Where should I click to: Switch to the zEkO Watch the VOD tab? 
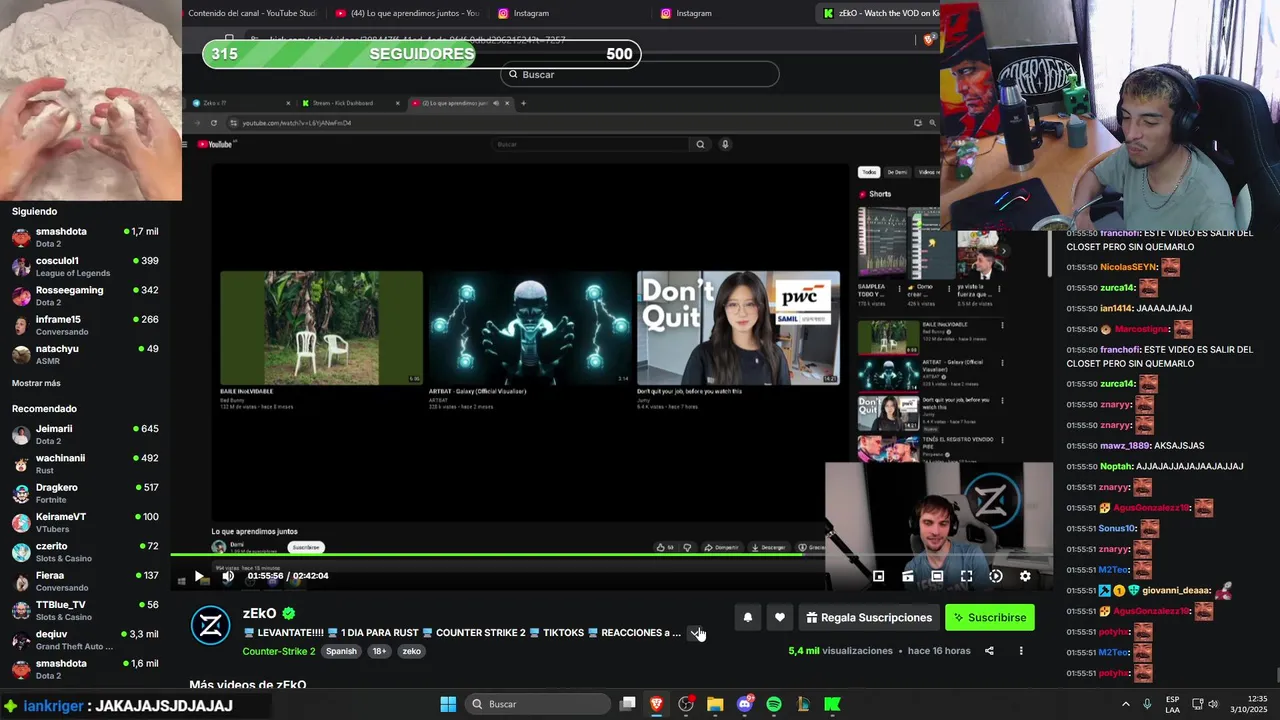pyautogui.click(x=879, y=13)
